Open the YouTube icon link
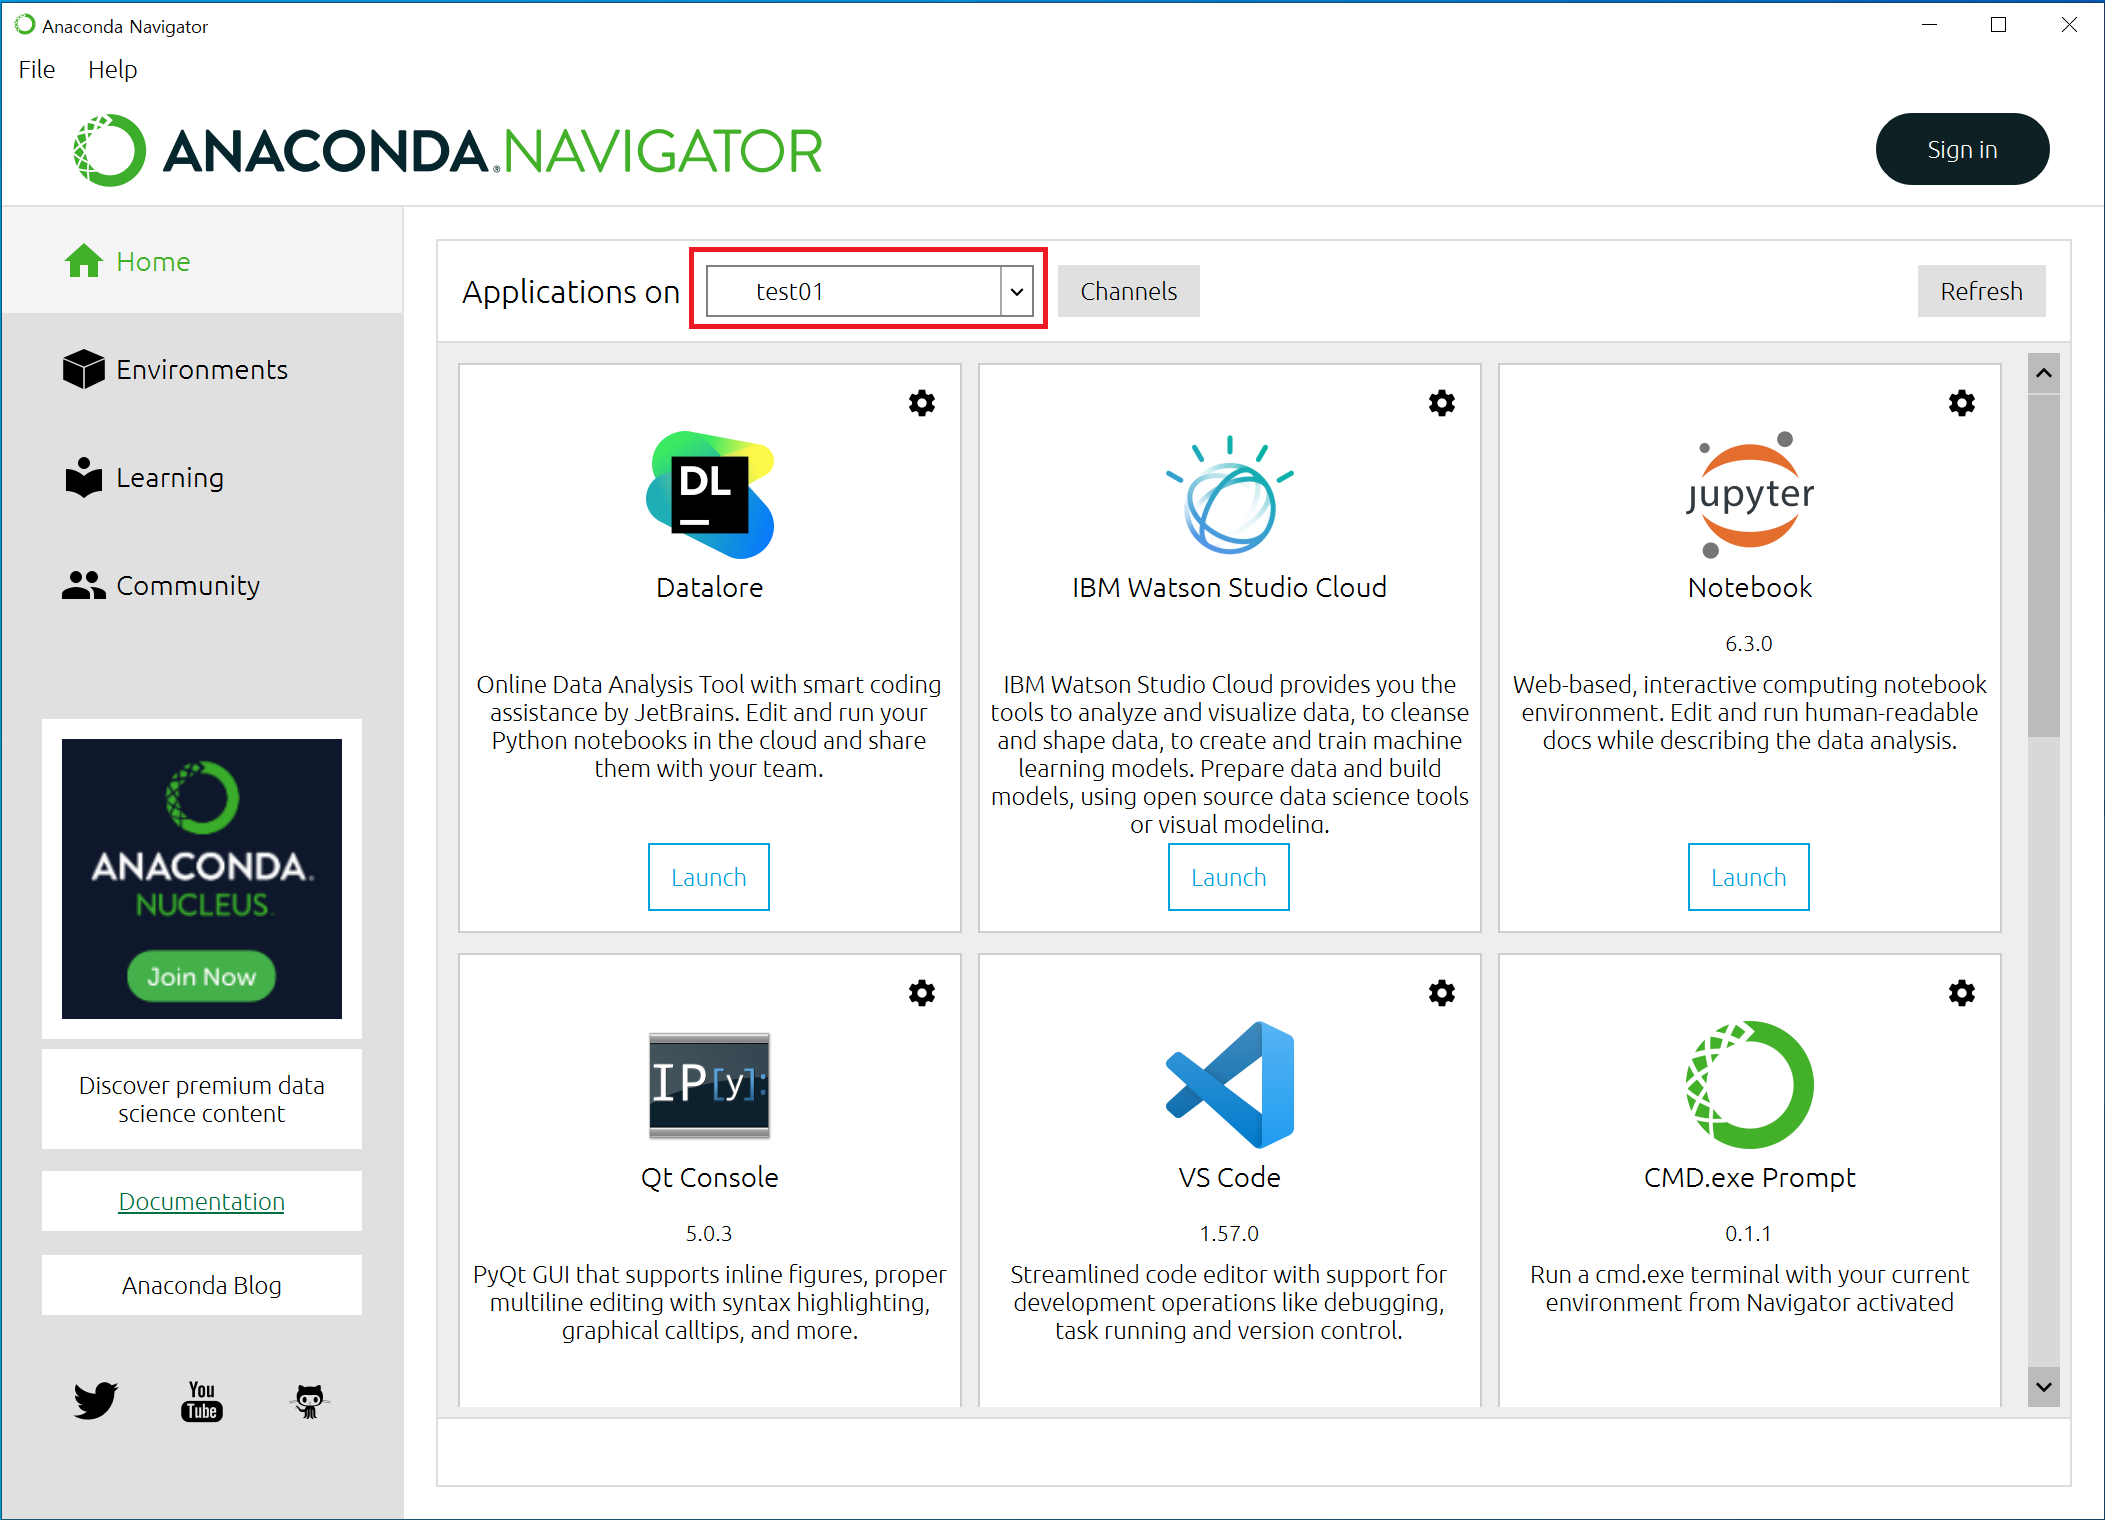 pyautogui.click(x=202, y=1400)
